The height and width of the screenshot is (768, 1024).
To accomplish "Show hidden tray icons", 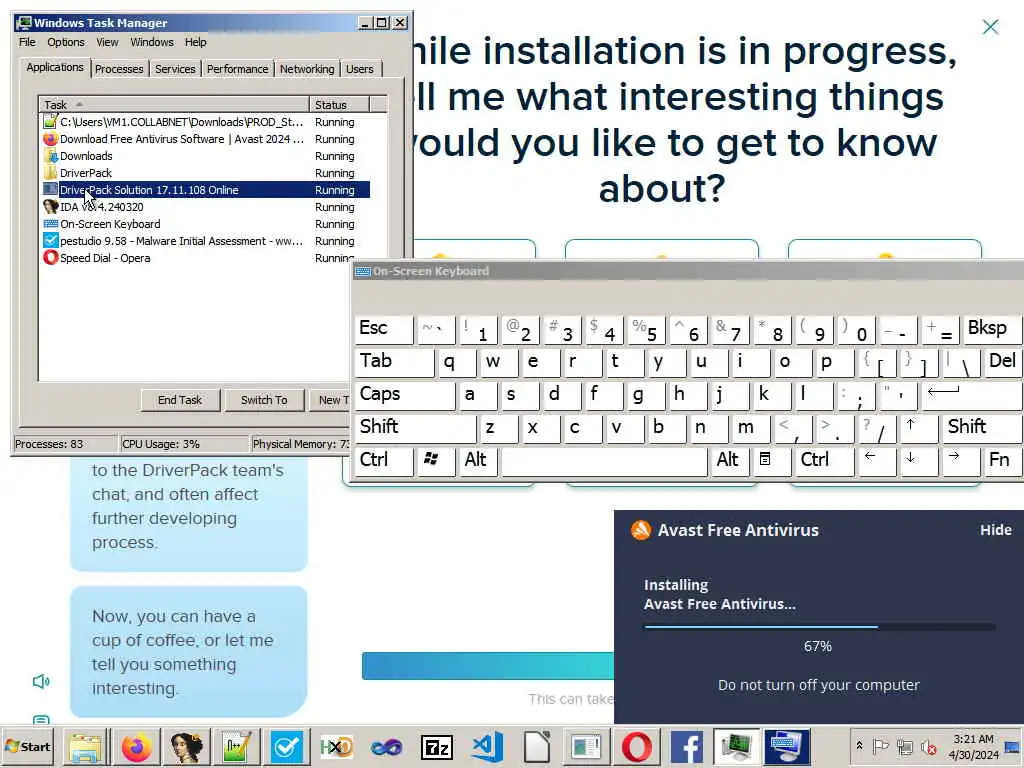I will pyautogui.click(x=859, y=746).
